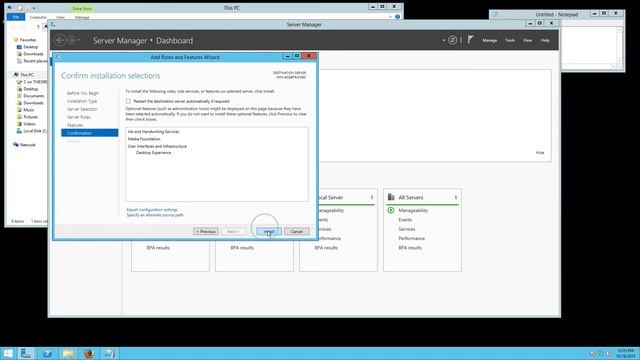Open the navigation history dropdown arrow
Viewport: 640px width, 360px height.
(x=79, y=40)
